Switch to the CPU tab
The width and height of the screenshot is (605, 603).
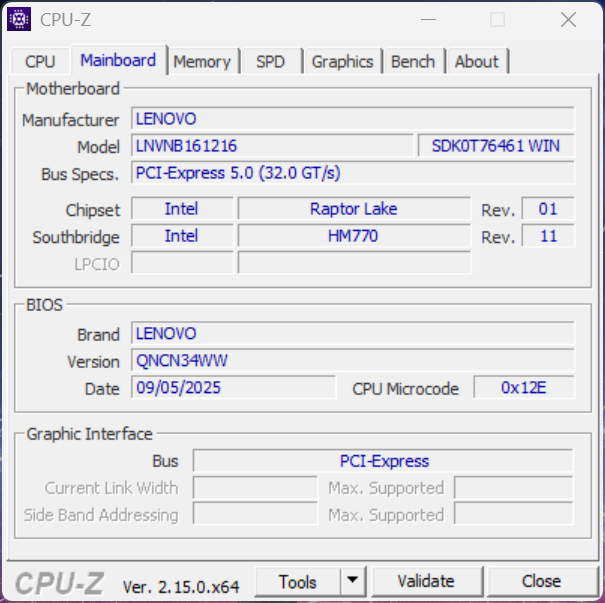(x=40, y=61)
